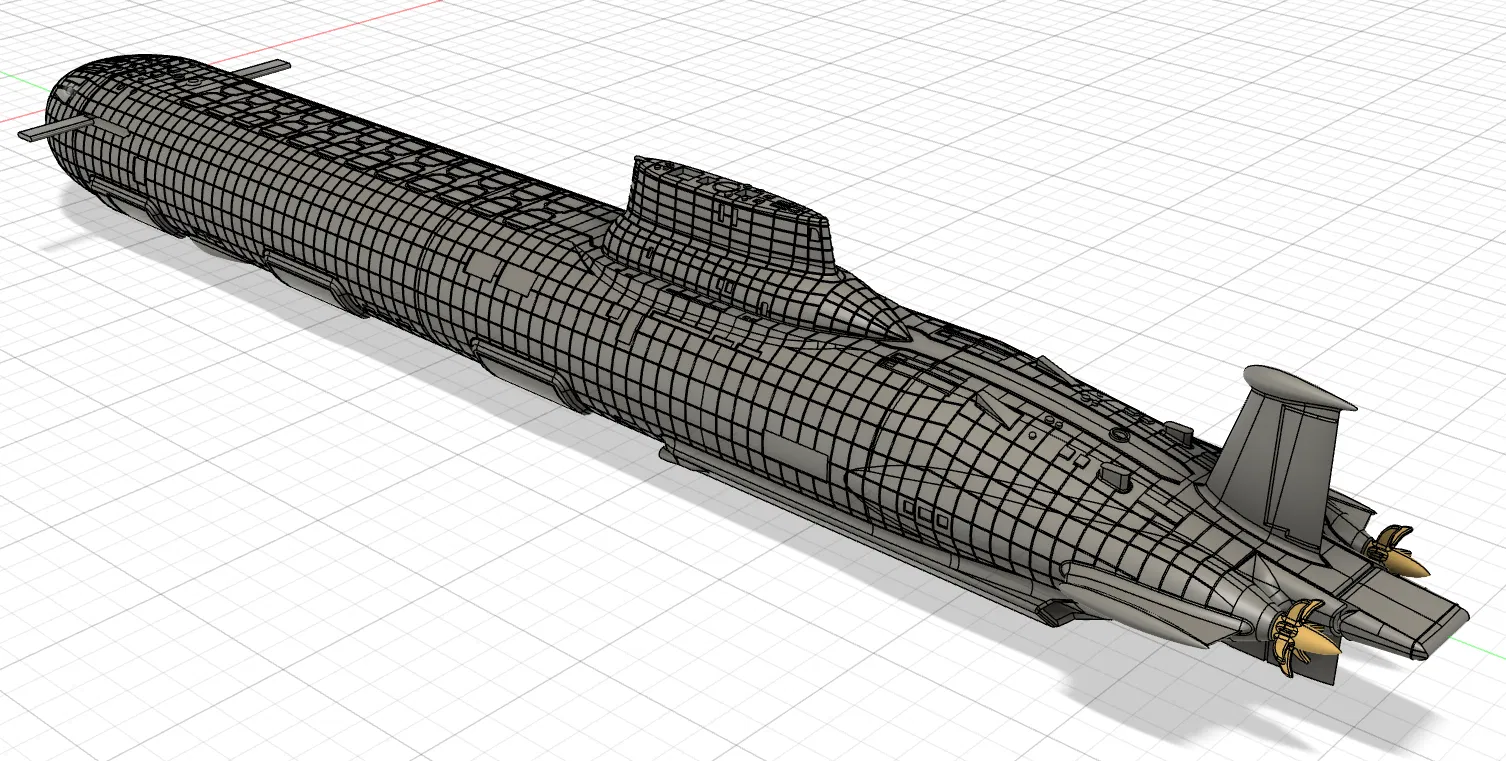Pick the farther golden propeller

1400,551
